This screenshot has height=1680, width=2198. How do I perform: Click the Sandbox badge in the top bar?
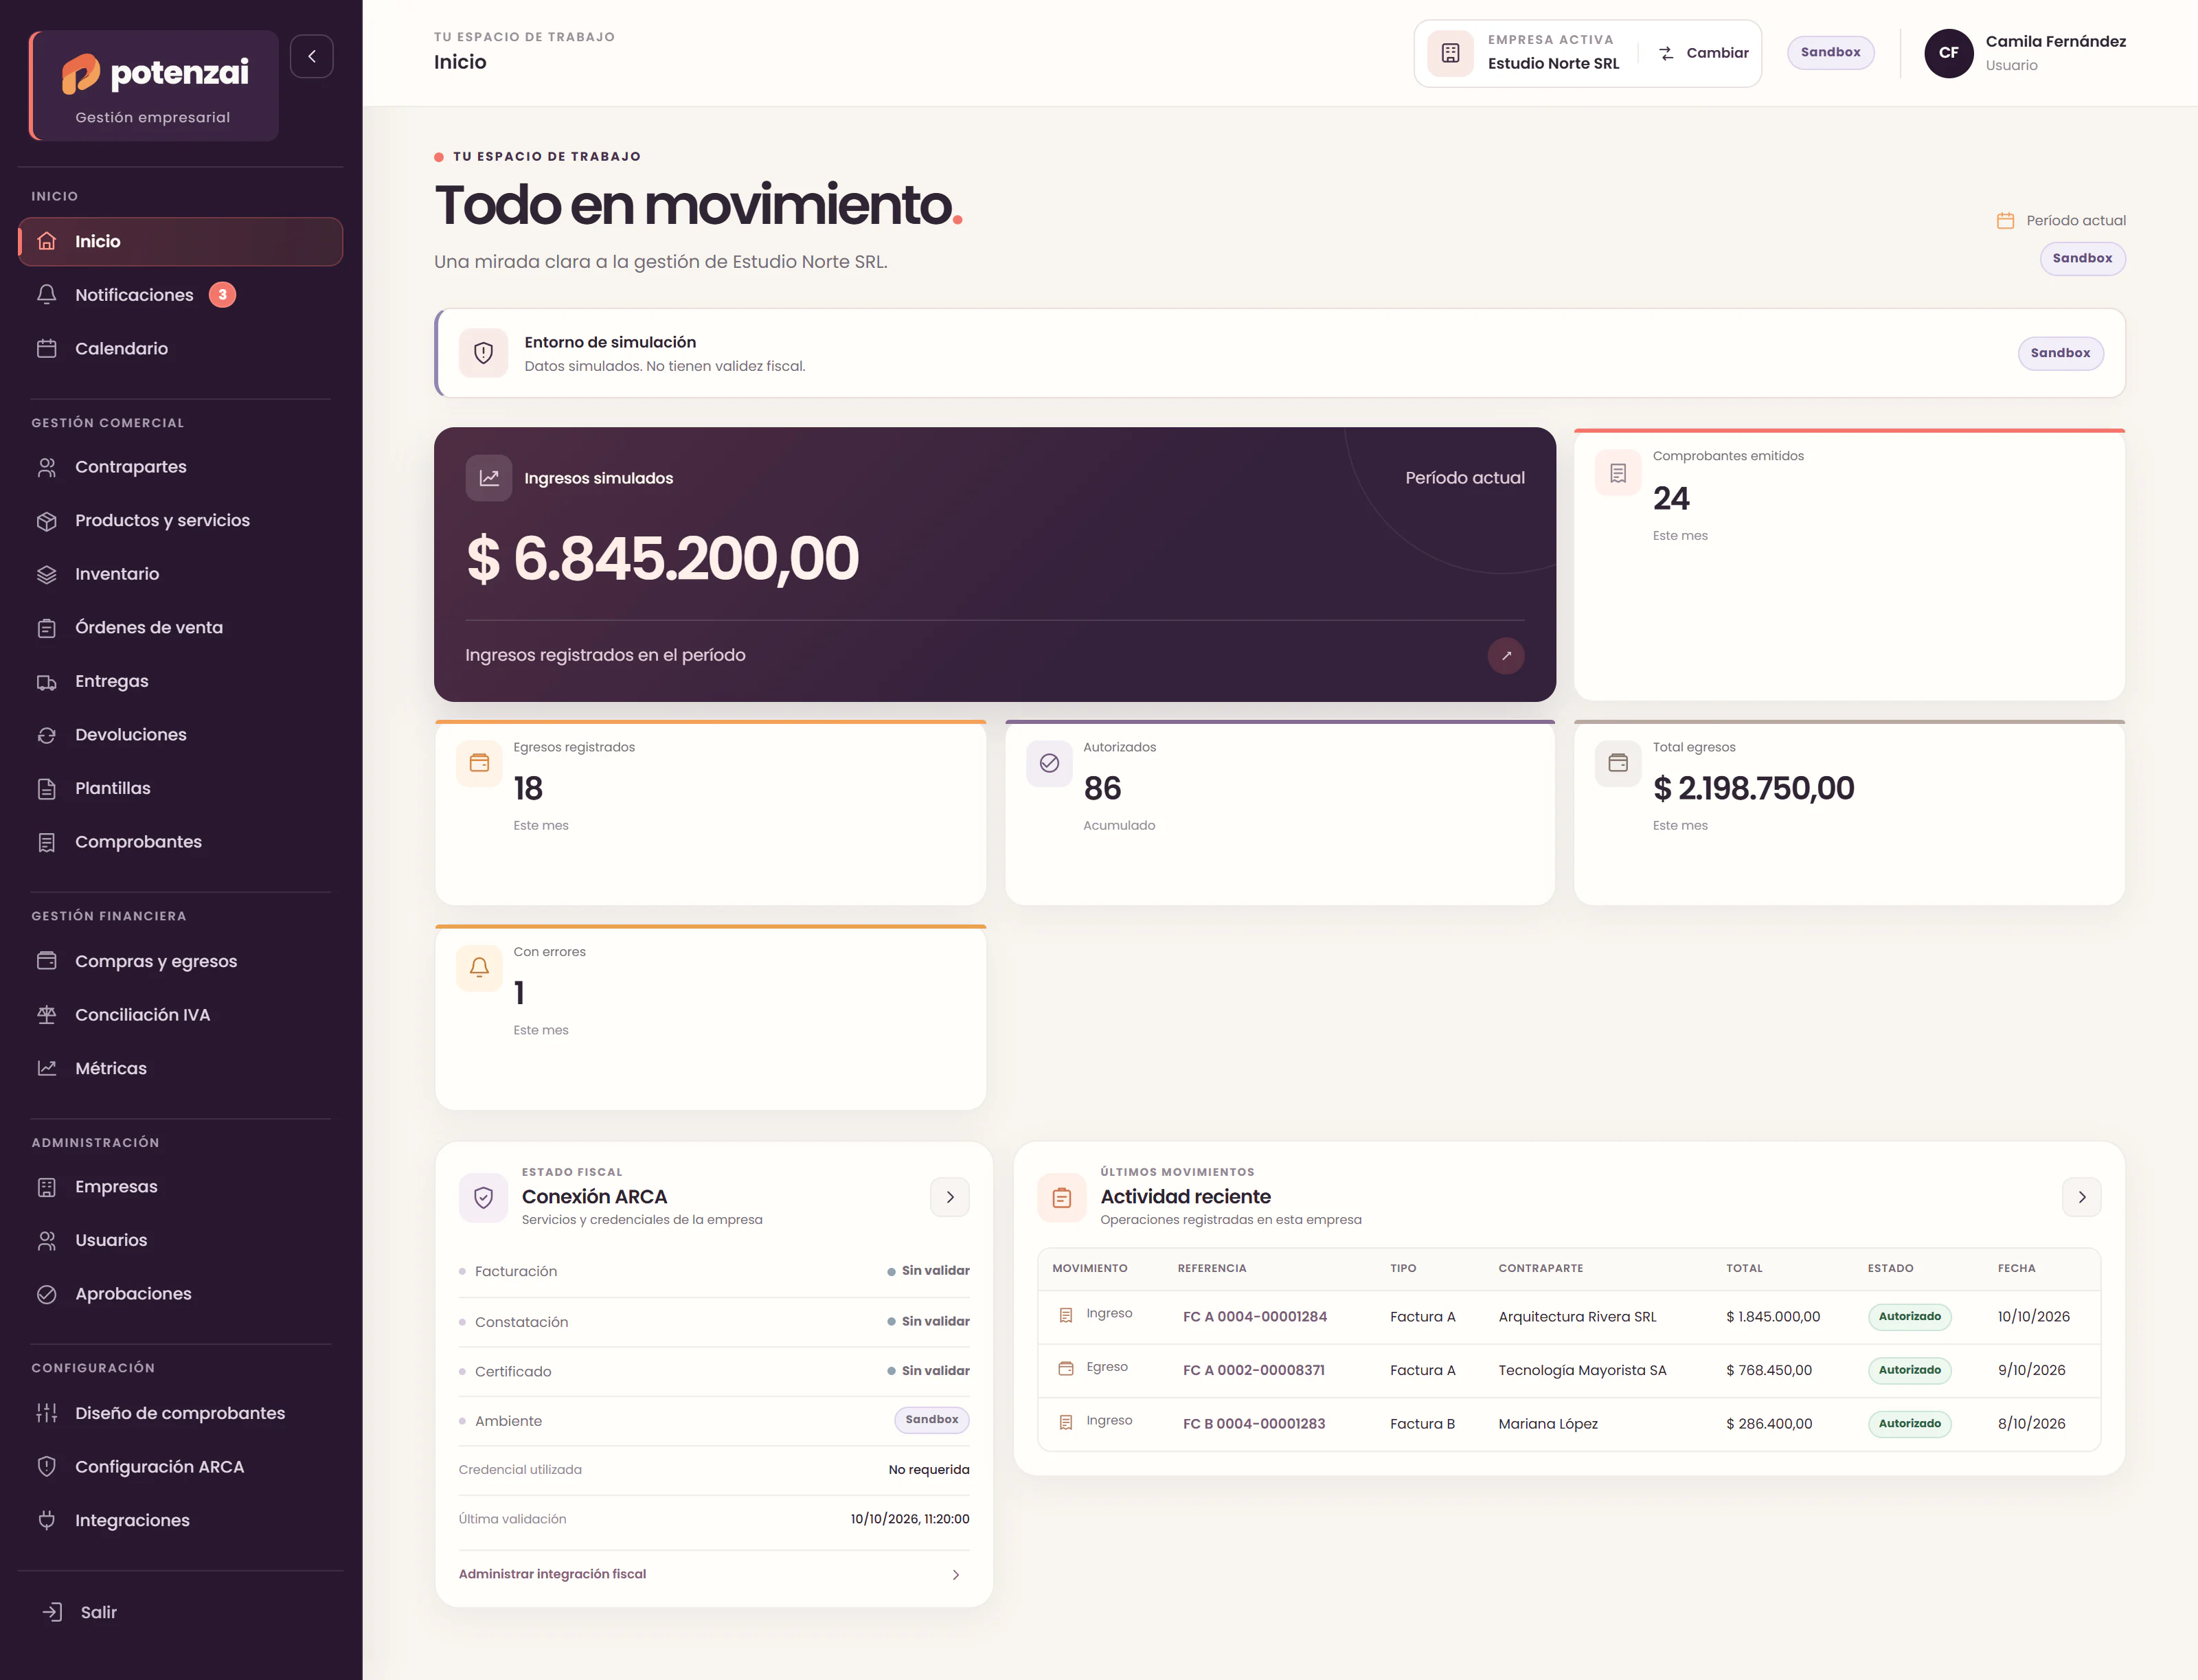(1830, 53)
